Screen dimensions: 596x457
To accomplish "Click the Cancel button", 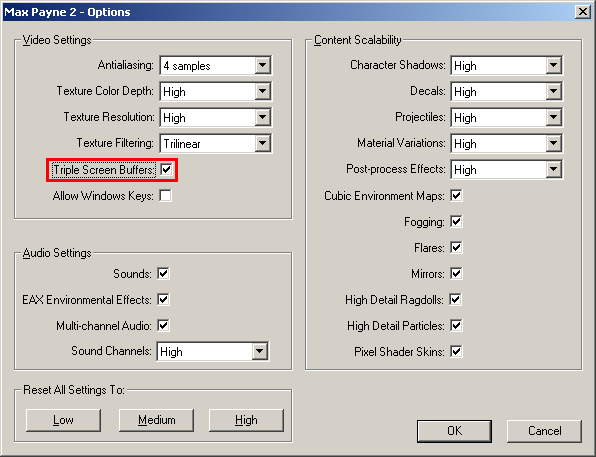I will point(544,431).
